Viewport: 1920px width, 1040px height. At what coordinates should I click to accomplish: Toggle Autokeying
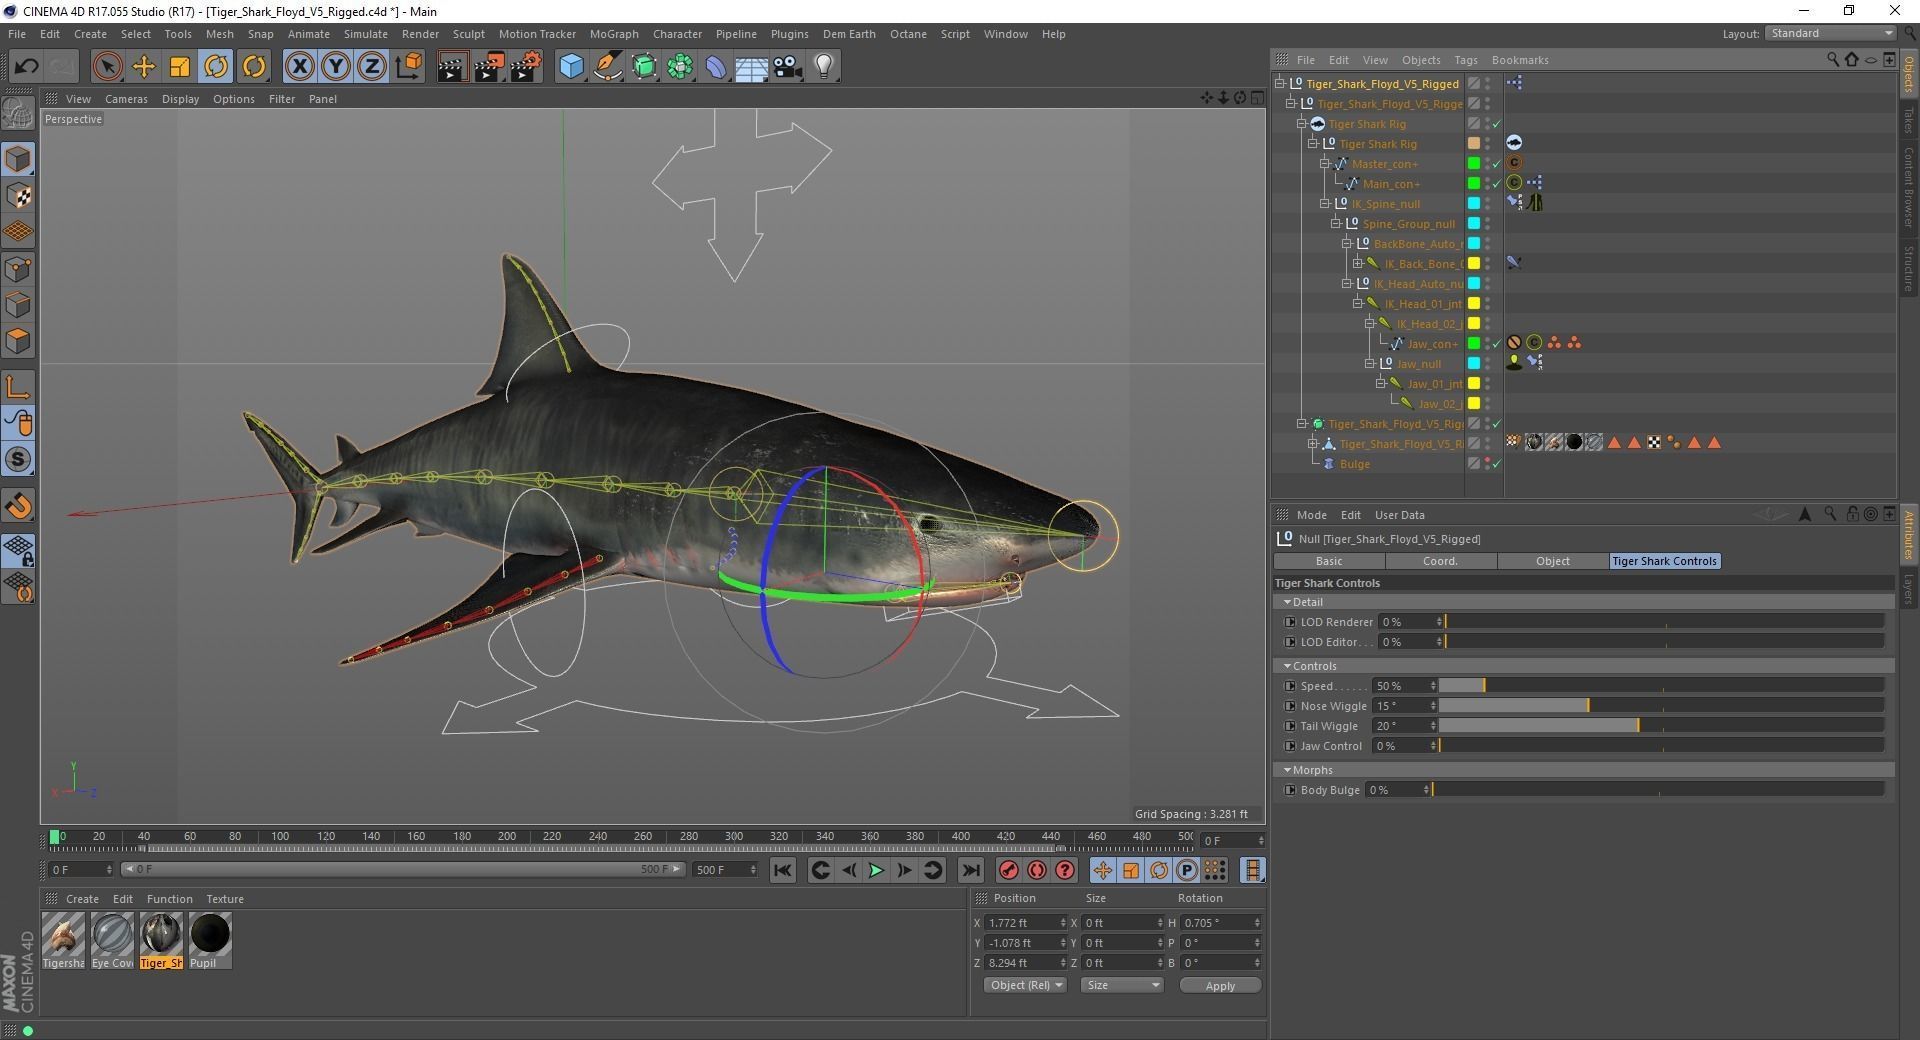coord(1037,870)
